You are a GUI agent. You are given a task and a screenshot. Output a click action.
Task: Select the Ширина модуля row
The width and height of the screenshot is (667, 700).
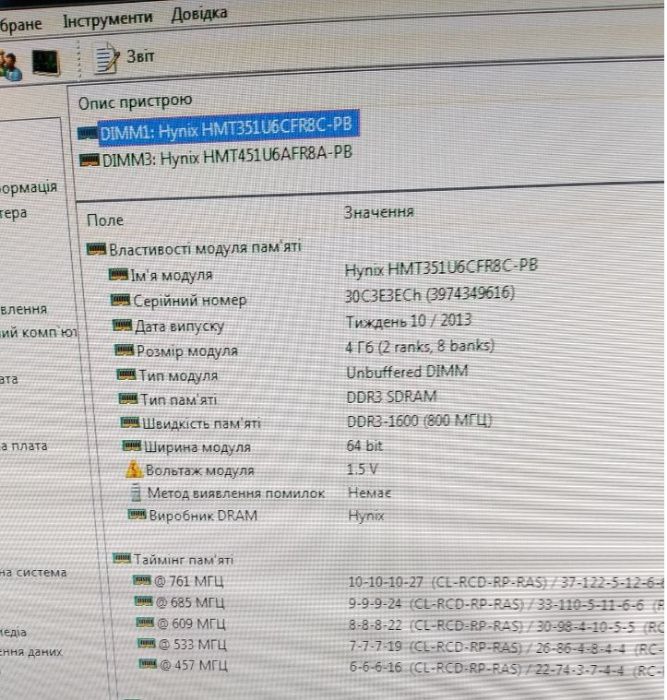(x=197, y=446)
